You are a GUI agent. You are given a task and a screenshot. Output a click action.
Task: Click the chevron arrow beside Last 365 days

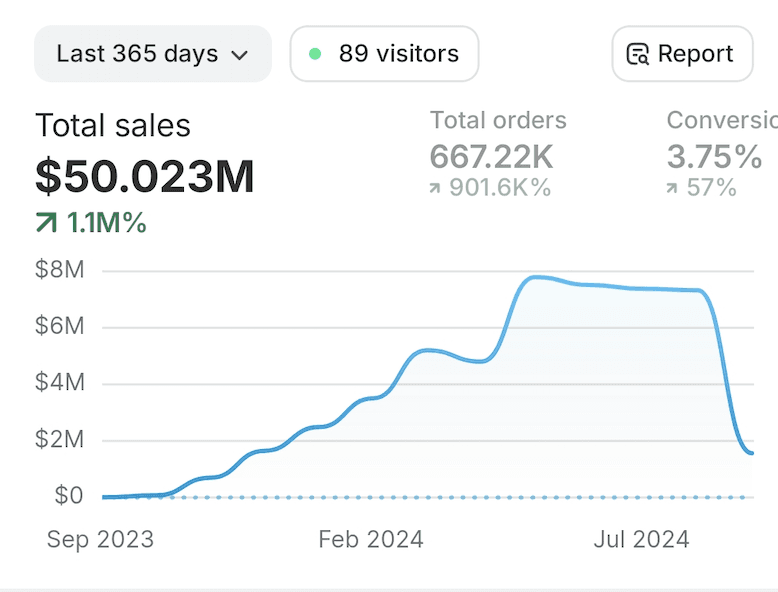pyautogui.click(x=240, y=55)
